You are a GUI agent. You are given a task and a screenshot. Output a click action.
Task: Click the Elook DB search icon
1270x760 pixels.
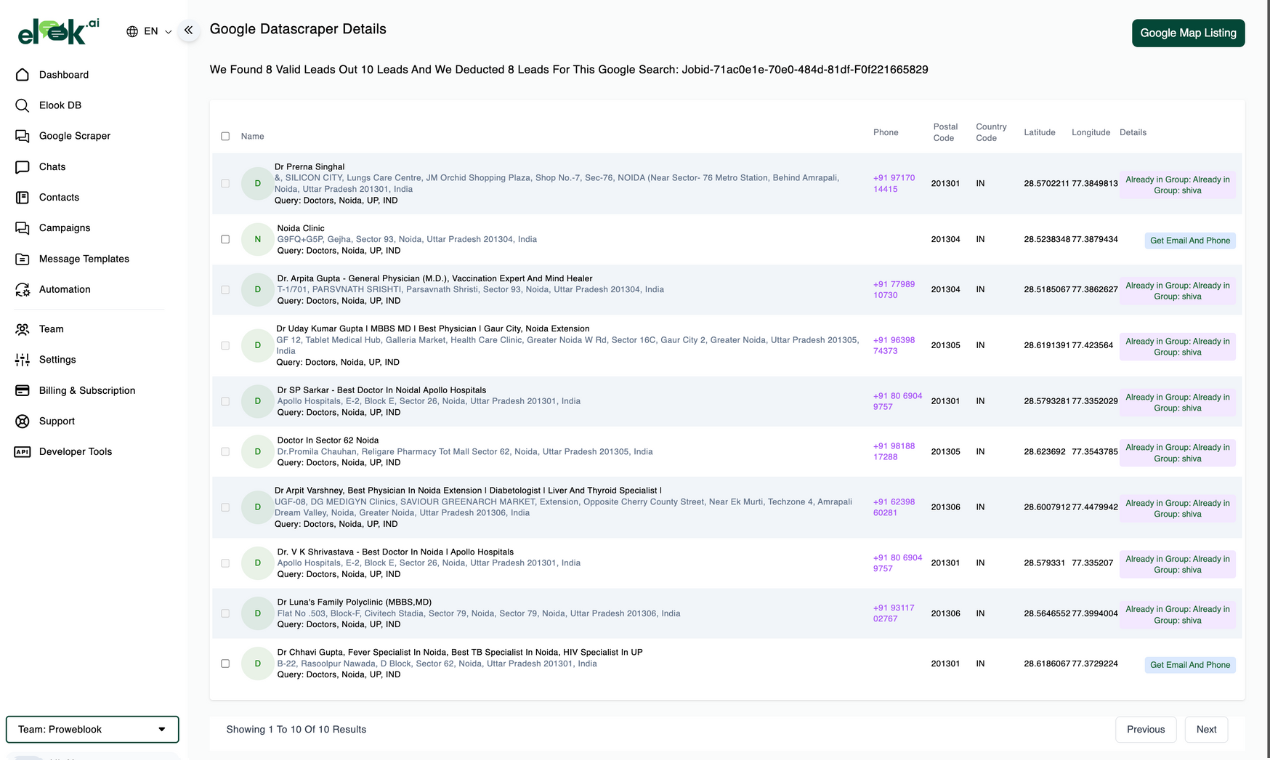[22, 105]
